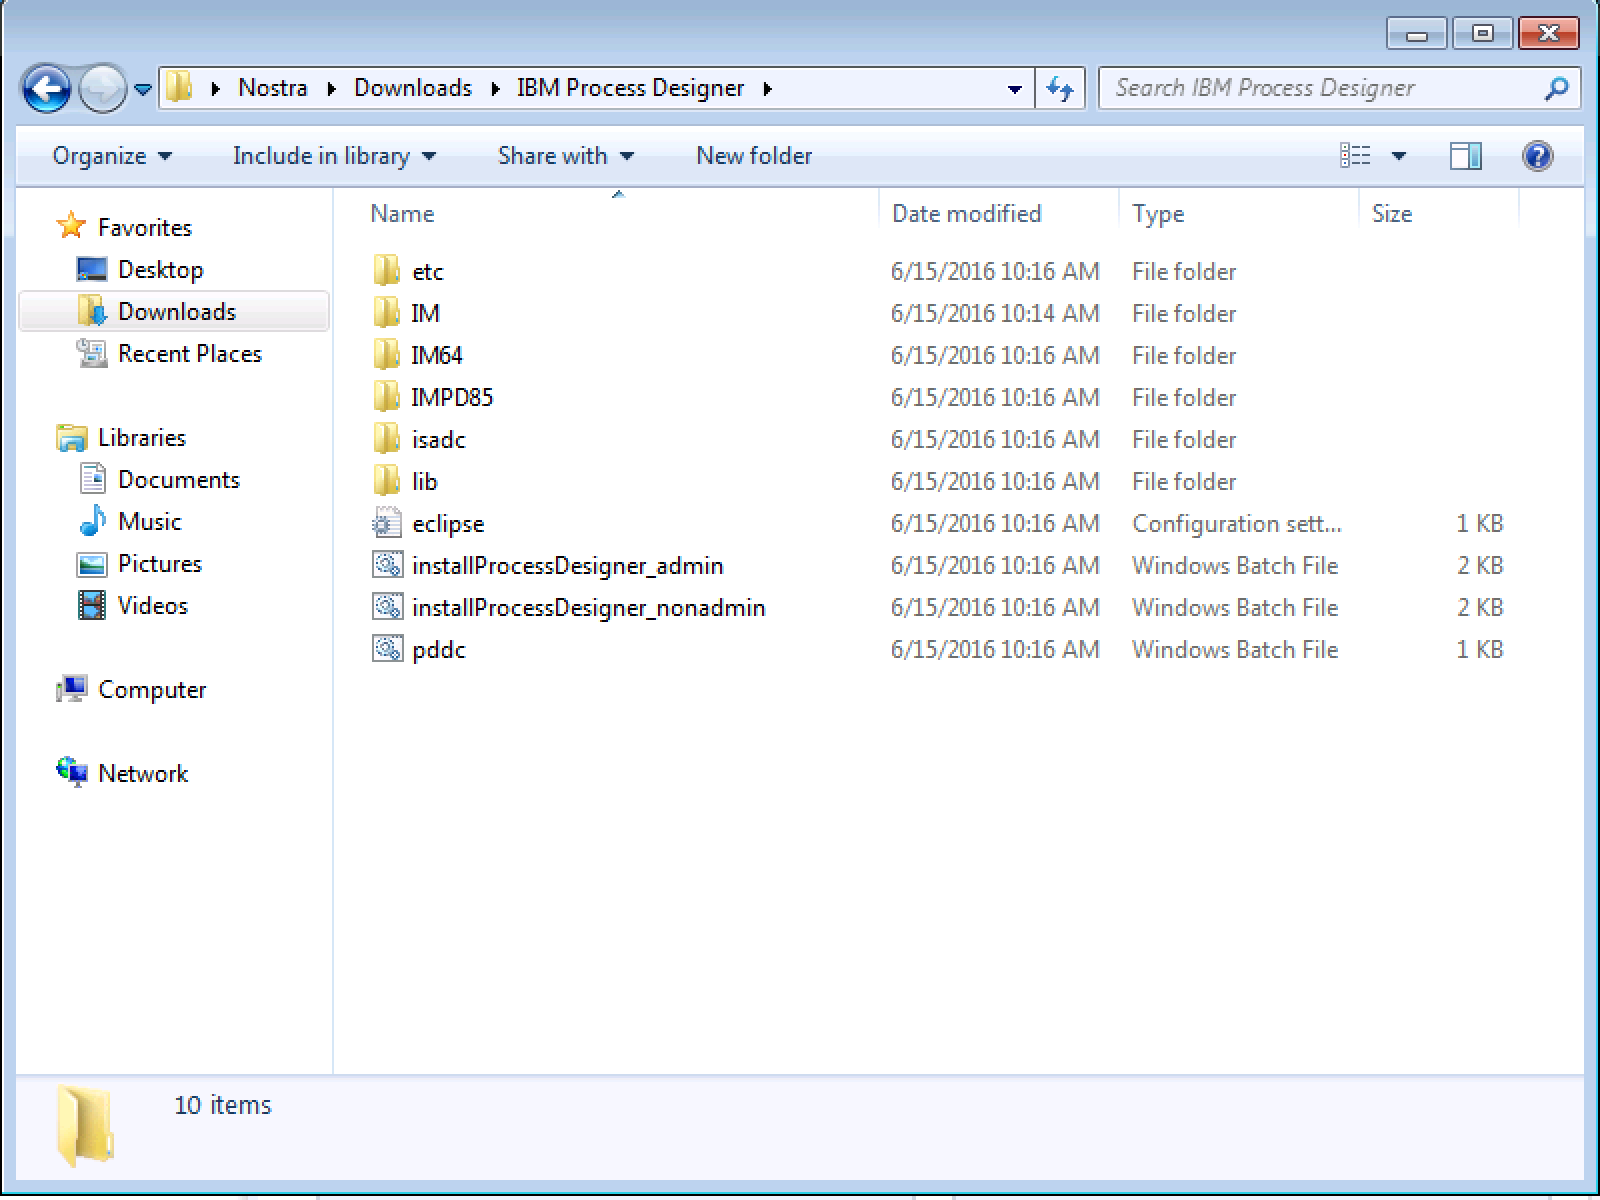
Task: Select the isadc folder icon
Action: (386, 439)
